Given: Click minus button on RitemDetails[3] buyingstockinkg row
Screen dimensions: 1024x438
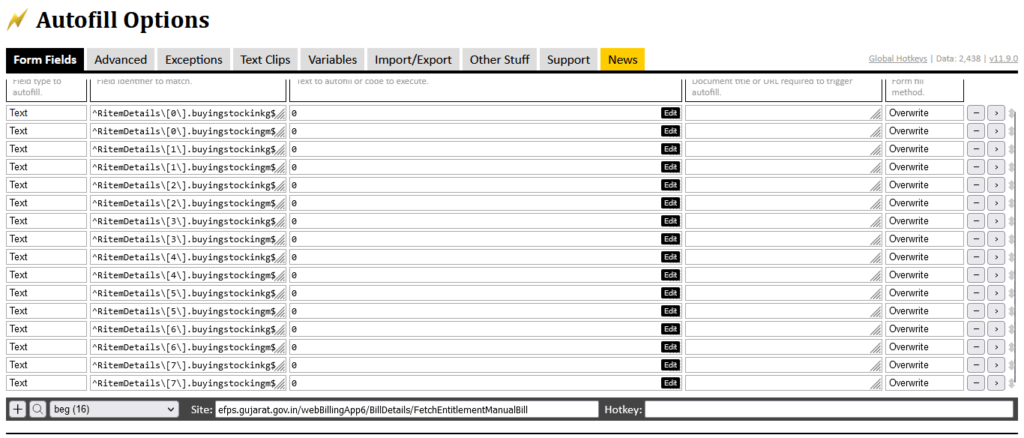Looking at the screenshot, I should click(x=976, y=221).
